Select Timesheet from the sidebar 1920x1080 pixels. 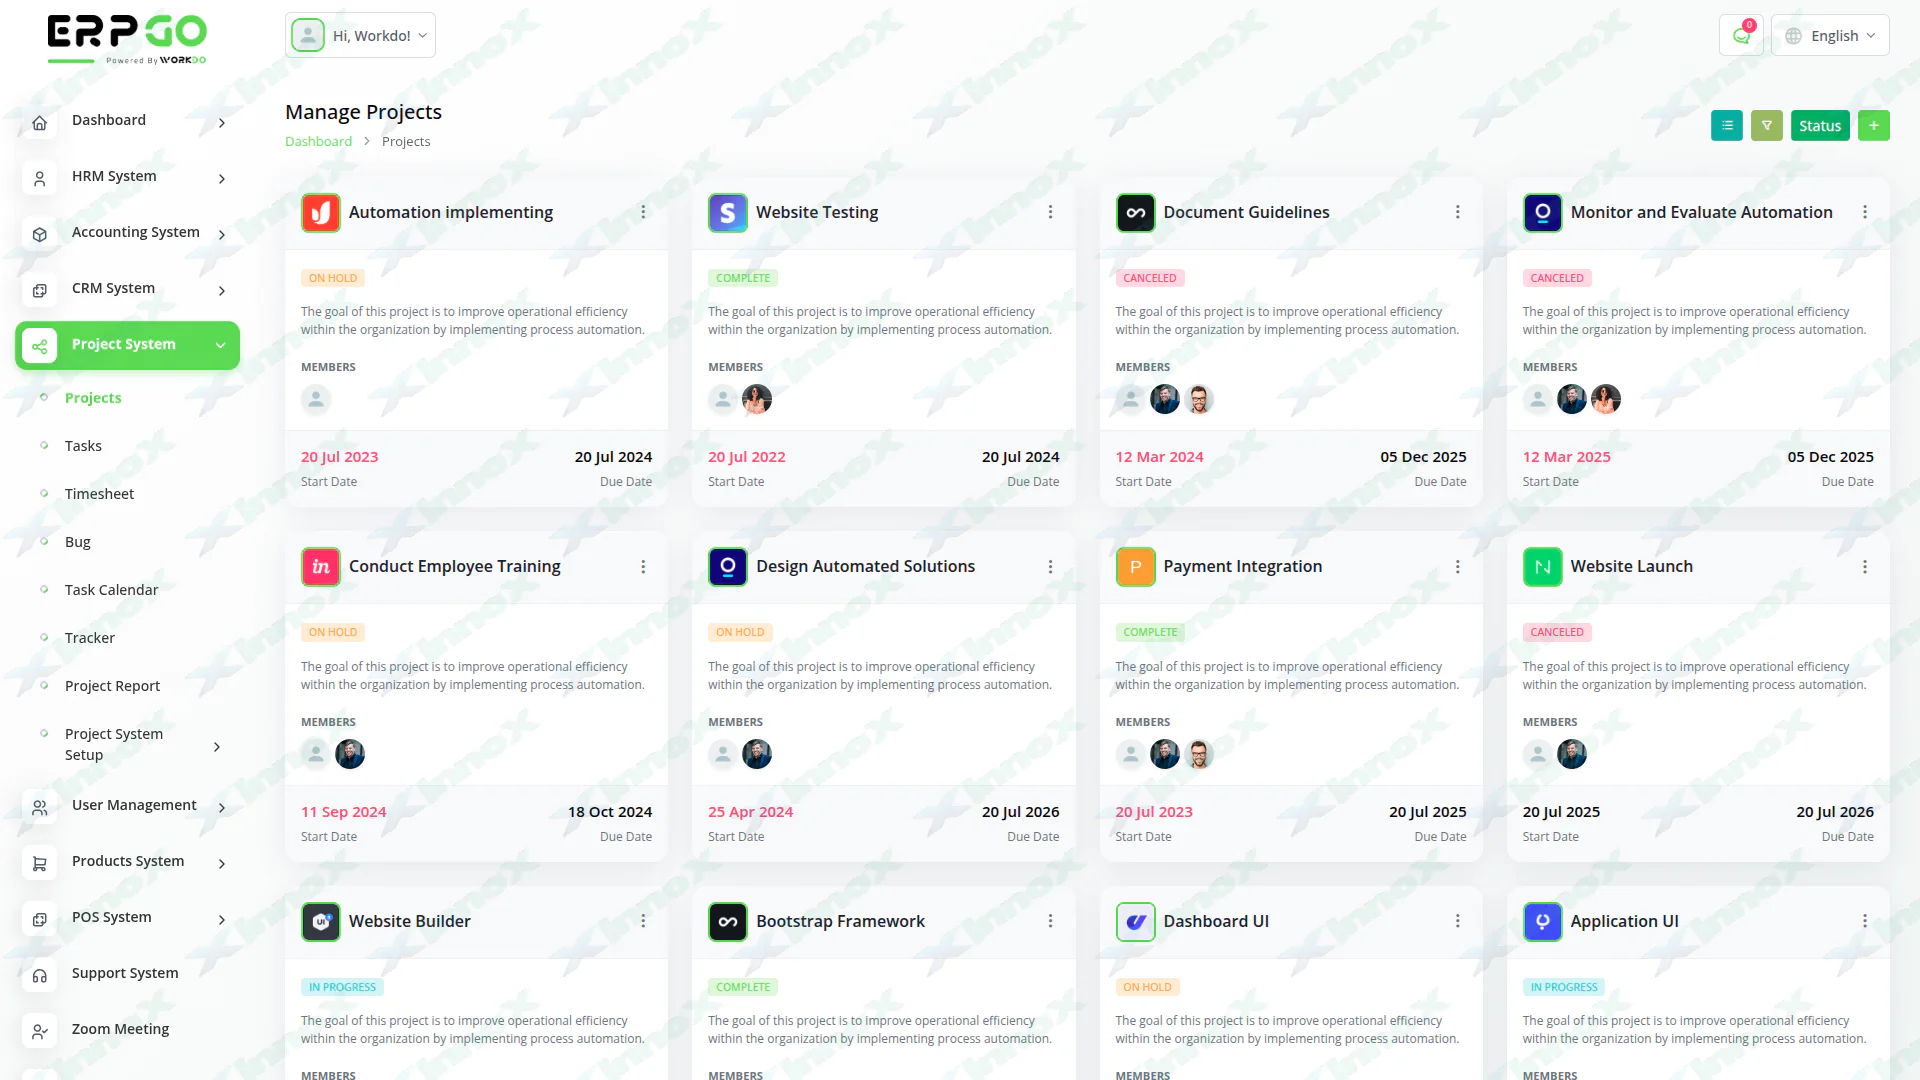(x=99, y=494)
